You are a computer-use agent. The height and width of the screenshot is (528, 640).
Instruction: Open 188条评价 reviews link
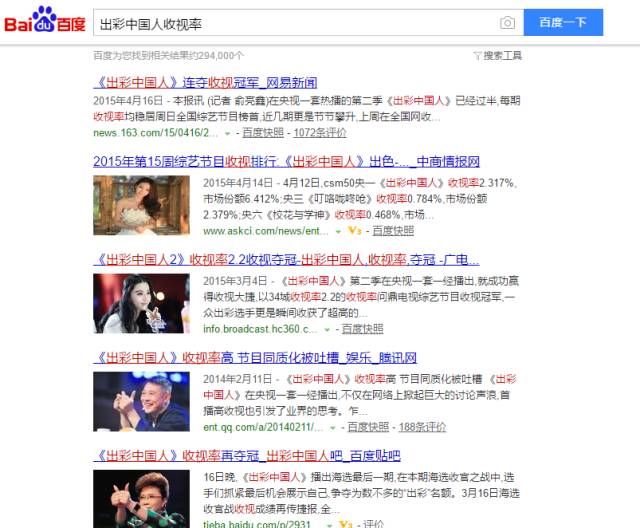pyautogui.click(x=422, y=427)
